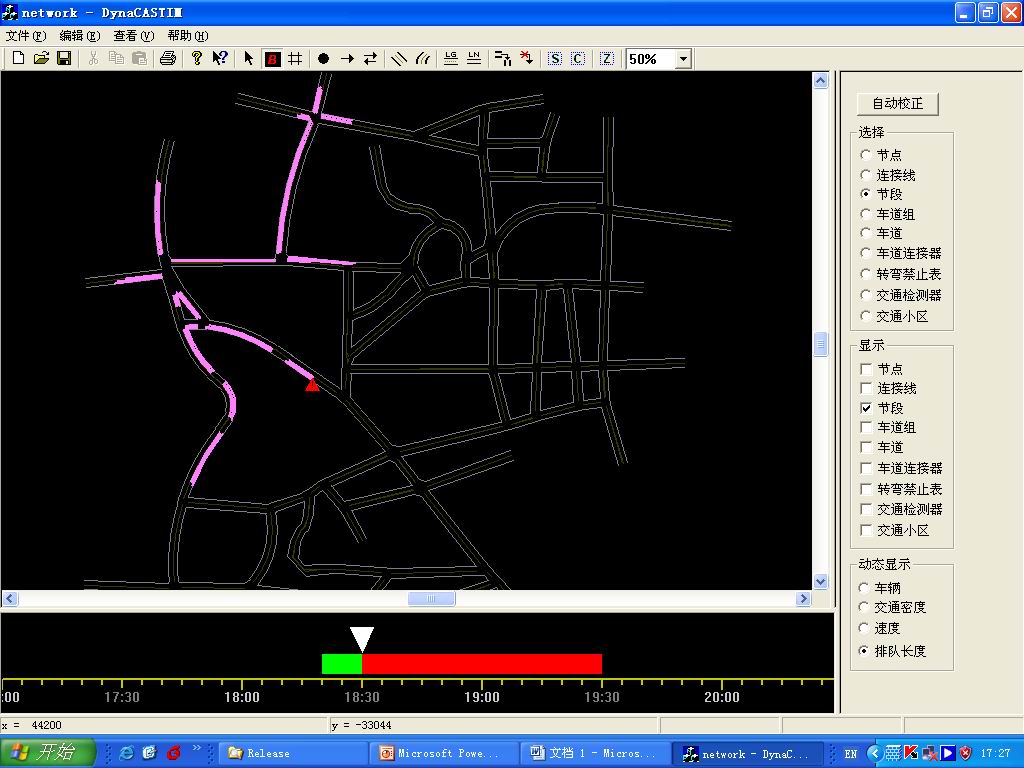Viewport: 1024px width, 768px height.
Task: Select the 节段 radio in 选择 group
Action: click(866, 194)
